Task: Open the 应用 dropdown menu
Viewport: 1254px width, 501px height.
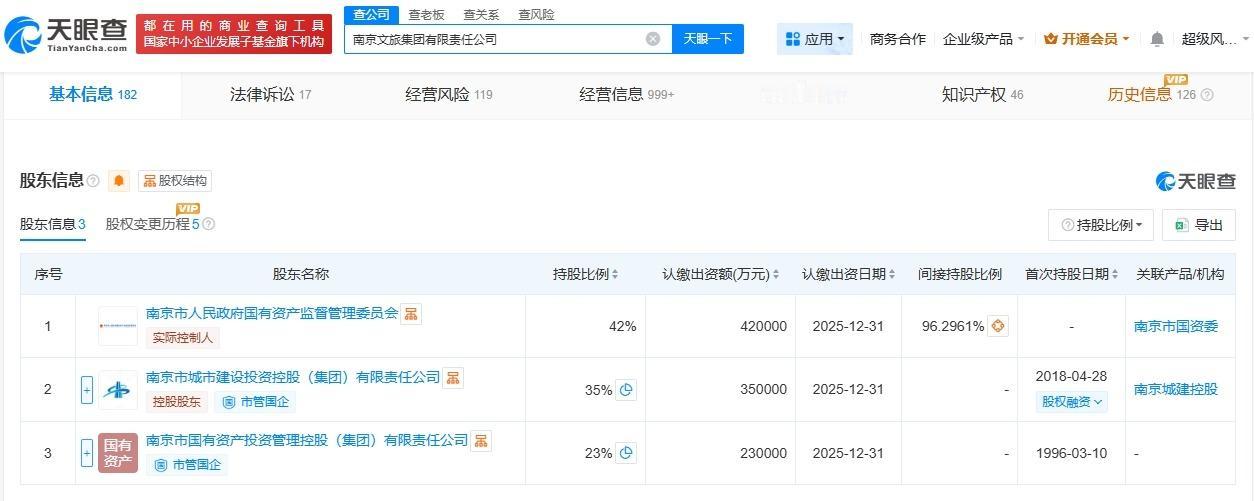Action: pyautogui.click(x=815, y=39)
